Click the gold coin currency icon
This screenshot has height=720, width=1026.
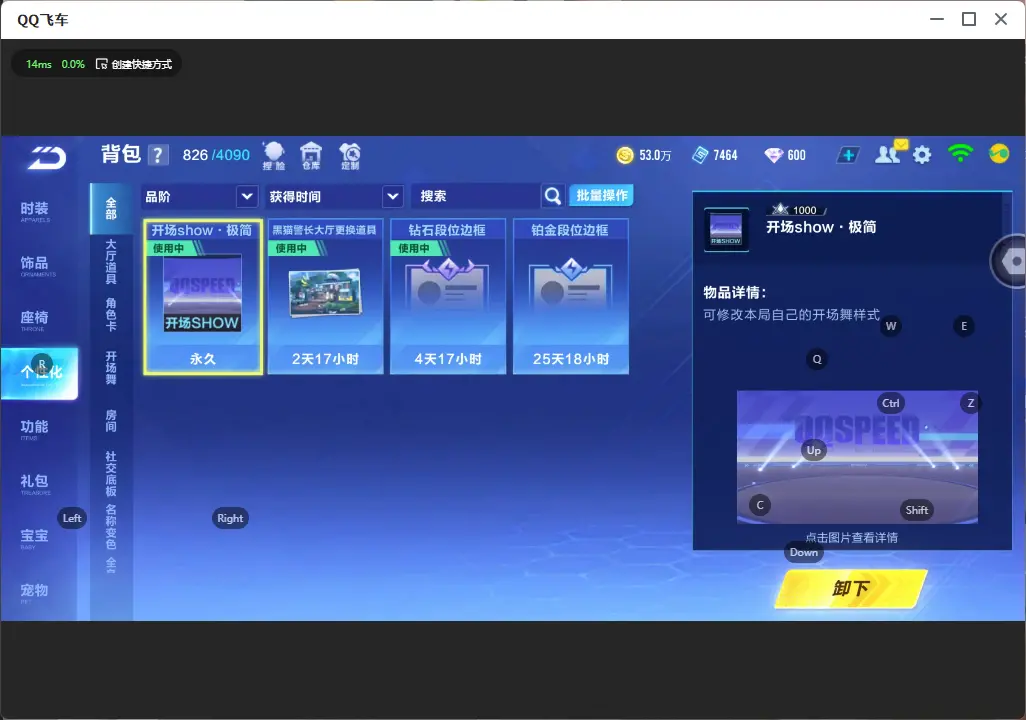click(x=625, y=155)
